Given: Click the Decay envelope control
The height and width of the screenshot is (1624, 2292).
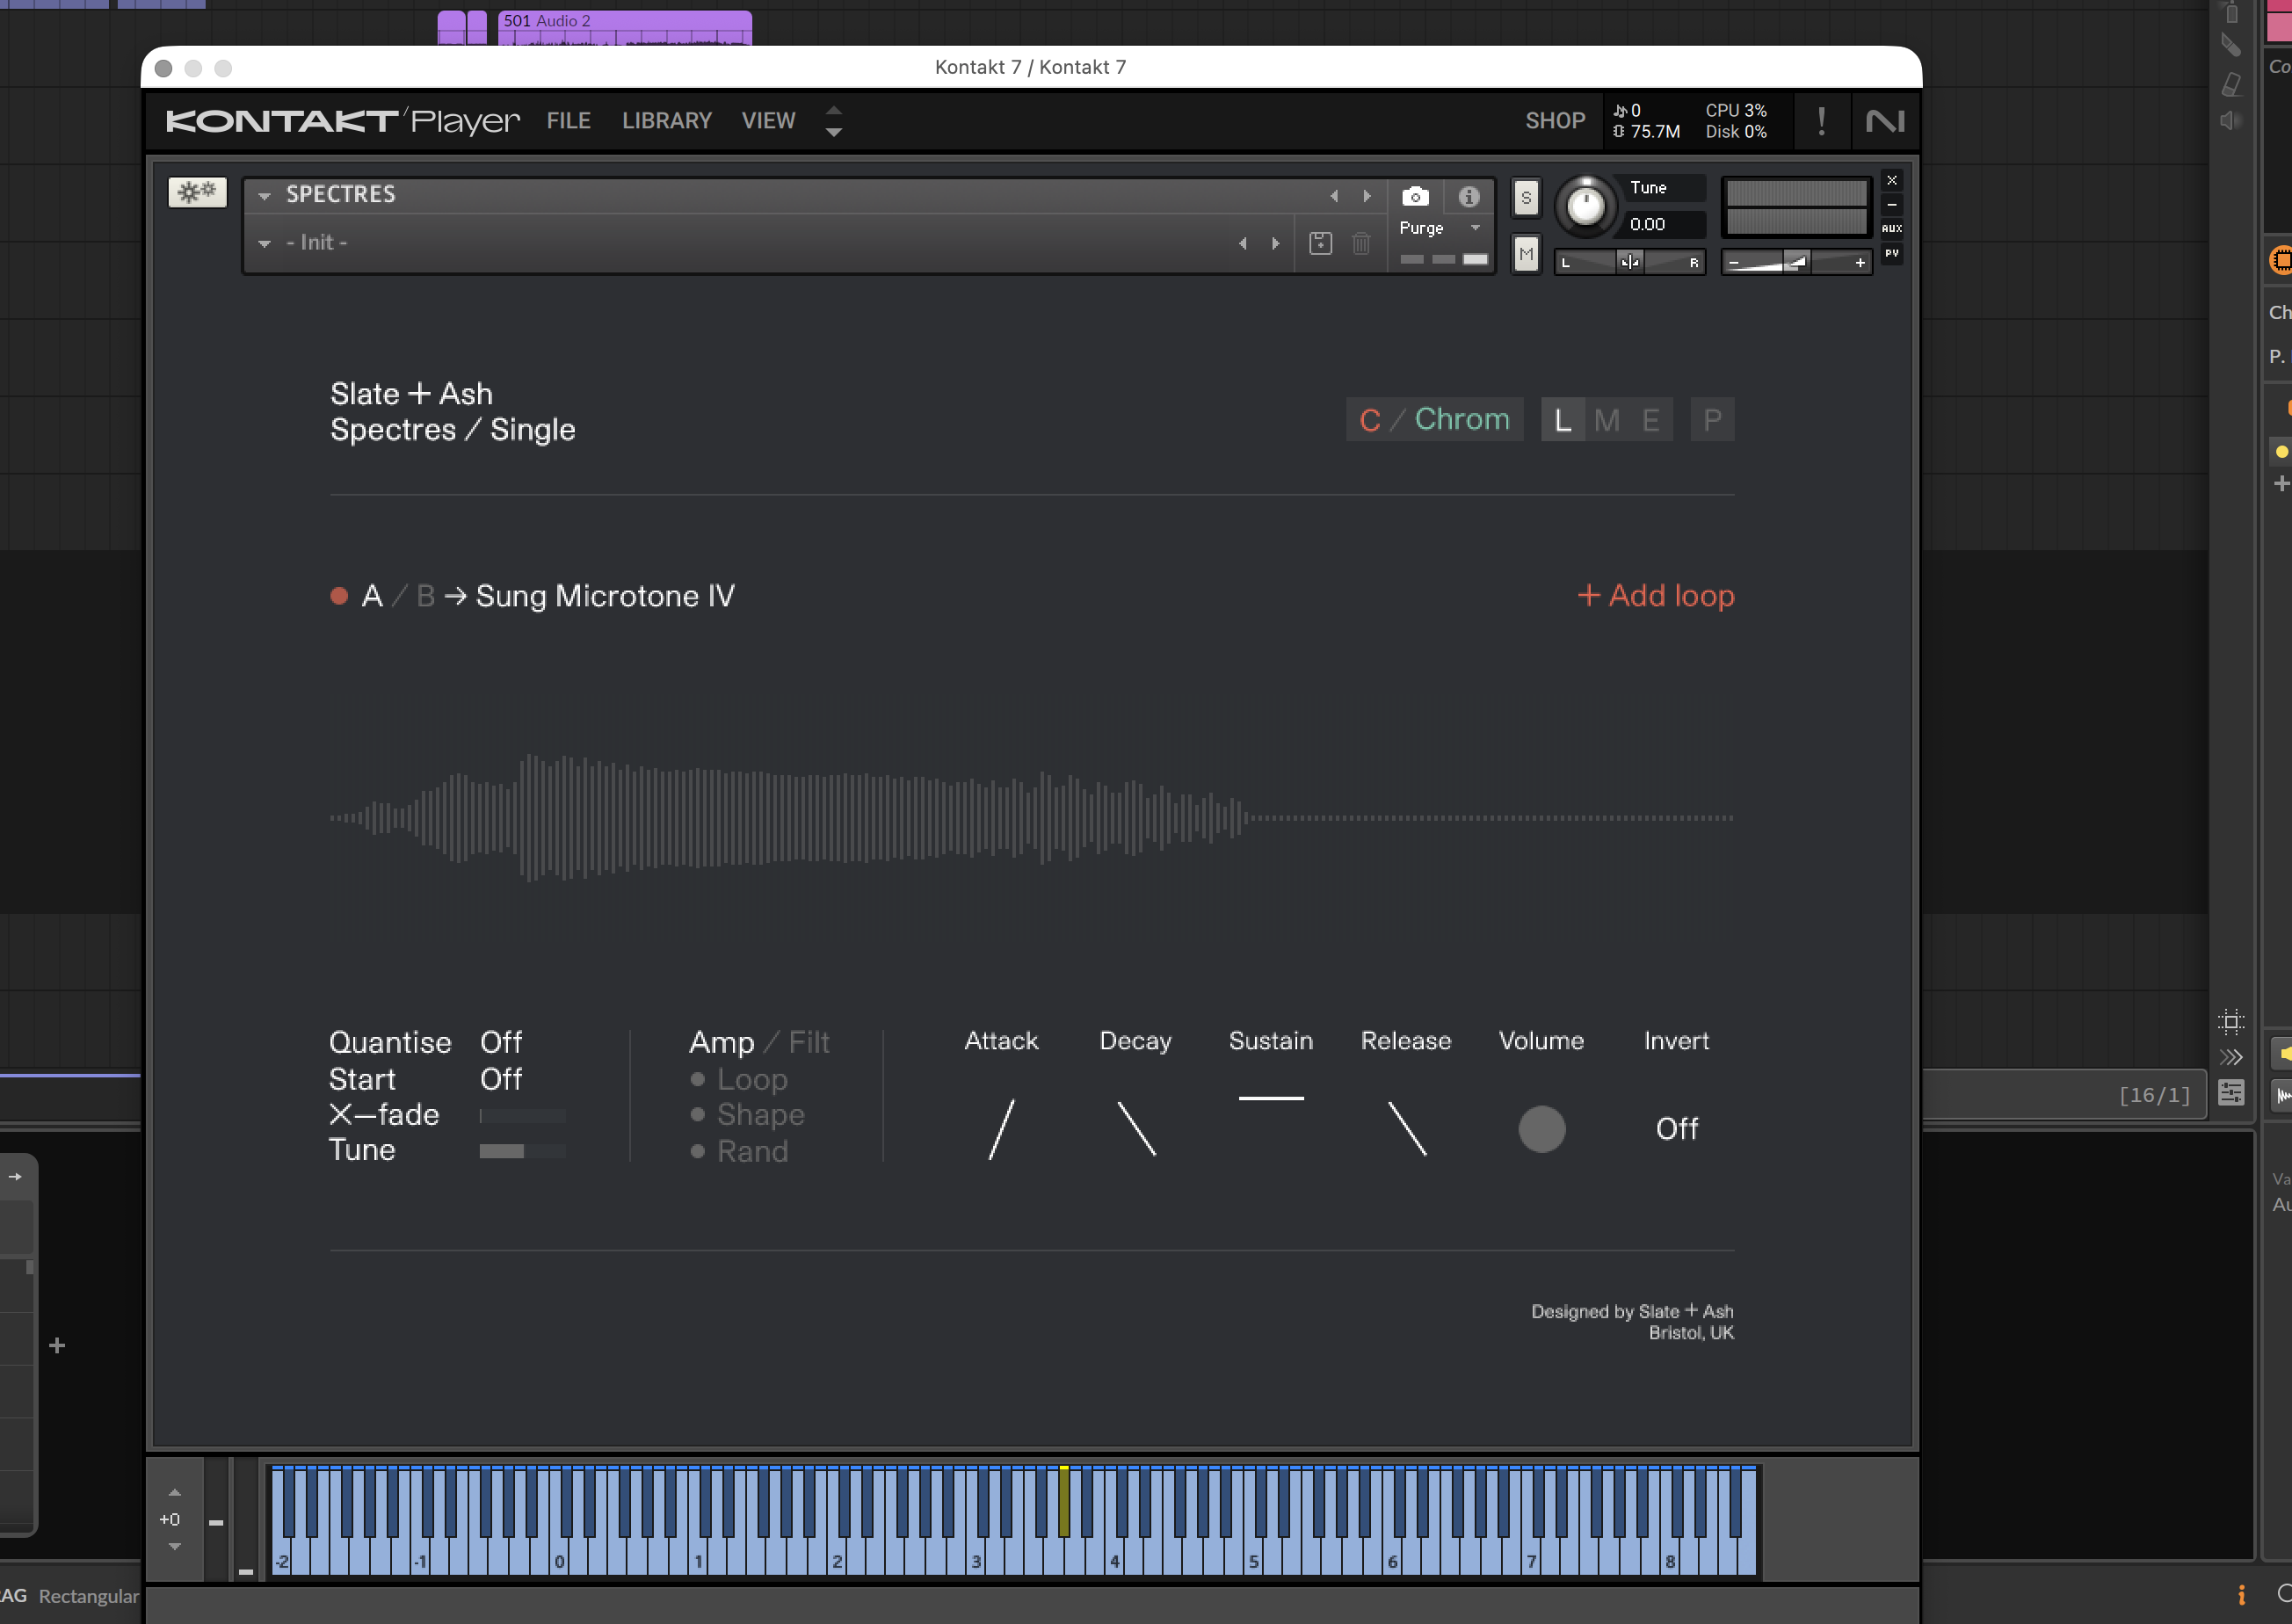Looking at the screenshot, I should pyautogui.click(x=1136, y=1129).
